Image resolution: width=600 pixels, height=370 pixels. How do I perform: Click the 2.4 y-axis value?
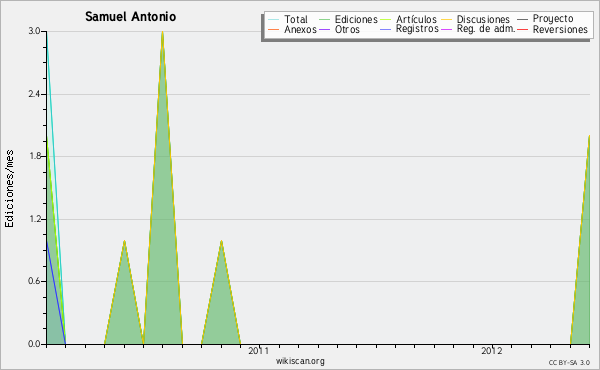click(x=34, y=94)
